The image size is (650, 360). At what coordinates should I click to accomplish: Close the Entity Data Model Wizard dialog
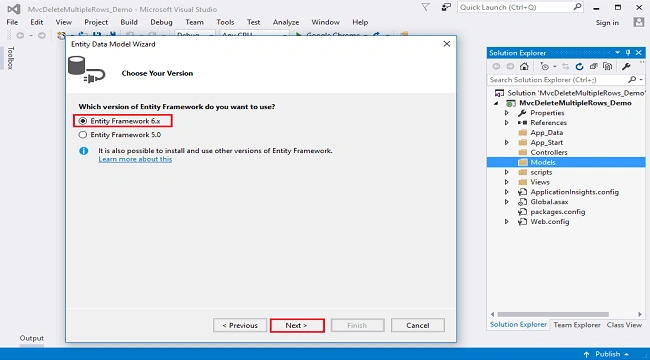click(446, 44)
